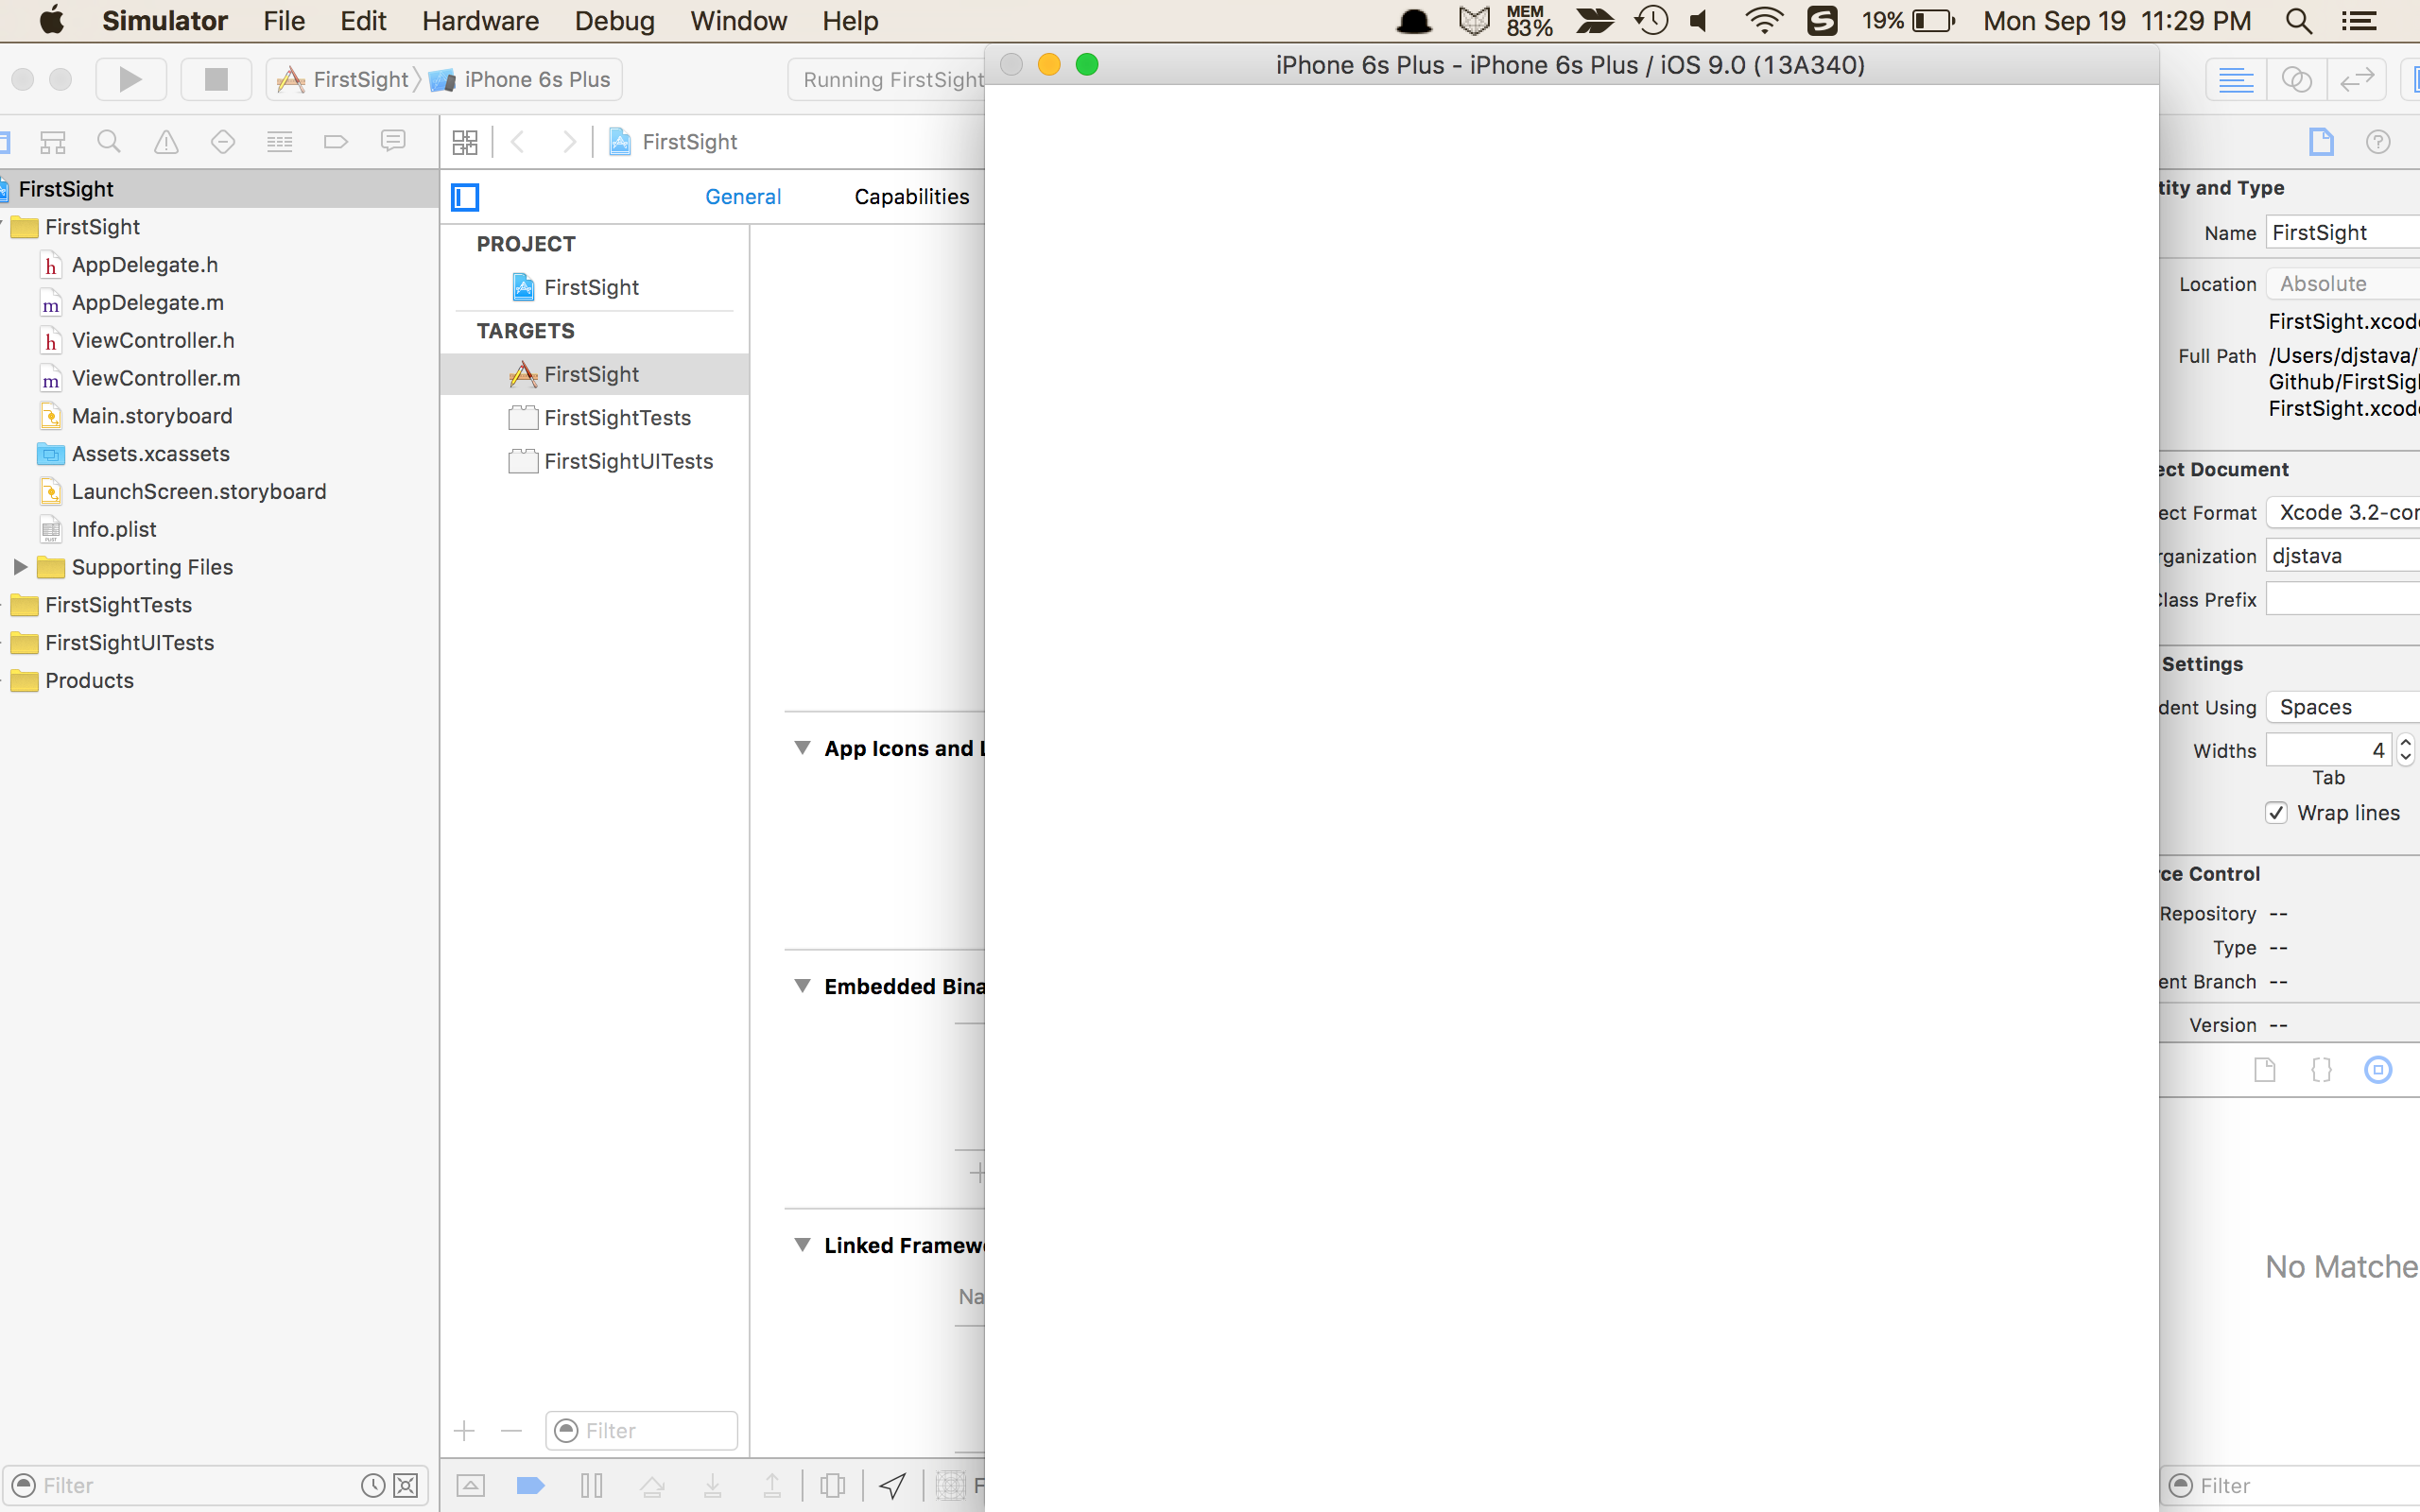
Task: Expand the Supporting Files folder
Action: click(19, 567)
